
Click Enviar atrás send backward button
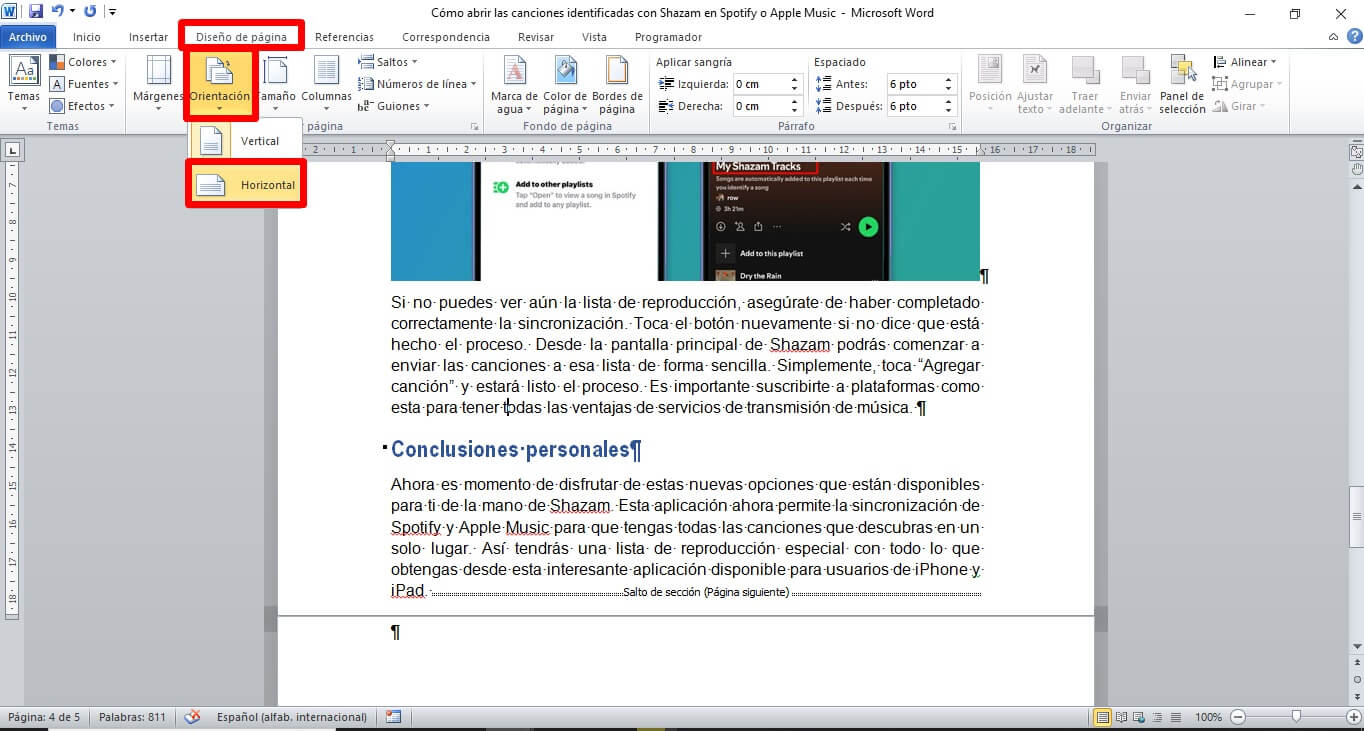tap(1135, 84)
